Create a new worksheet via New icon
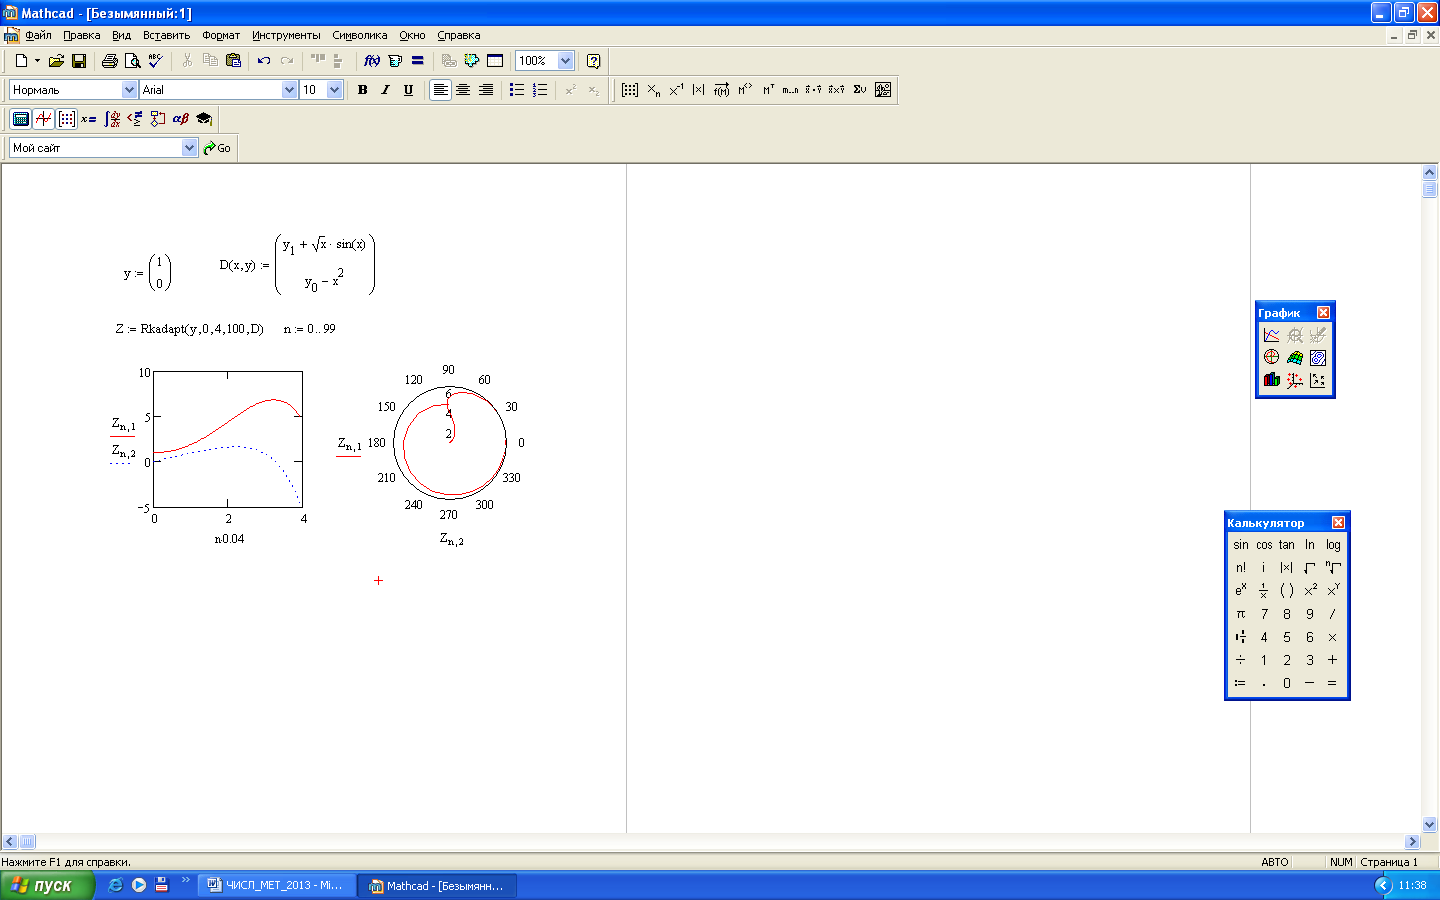The height and width of the screenshot is (900, 1440). click(21, 61)
